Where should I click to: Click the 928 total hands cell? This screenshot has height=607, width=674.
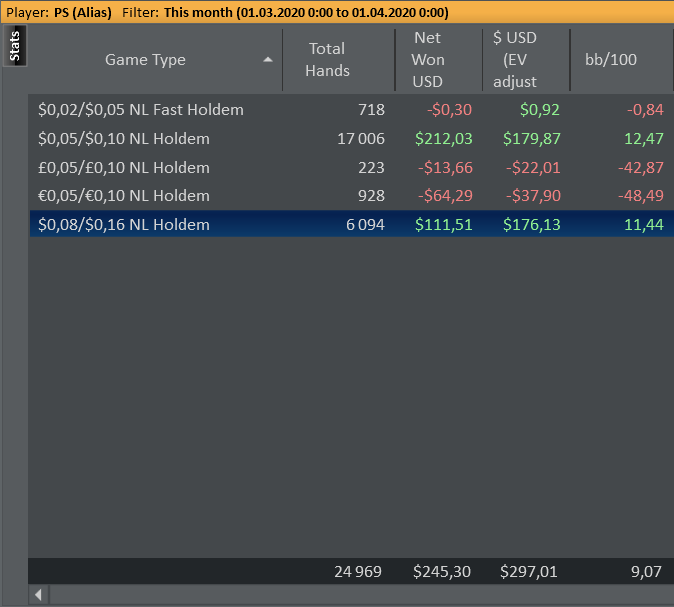371,196
